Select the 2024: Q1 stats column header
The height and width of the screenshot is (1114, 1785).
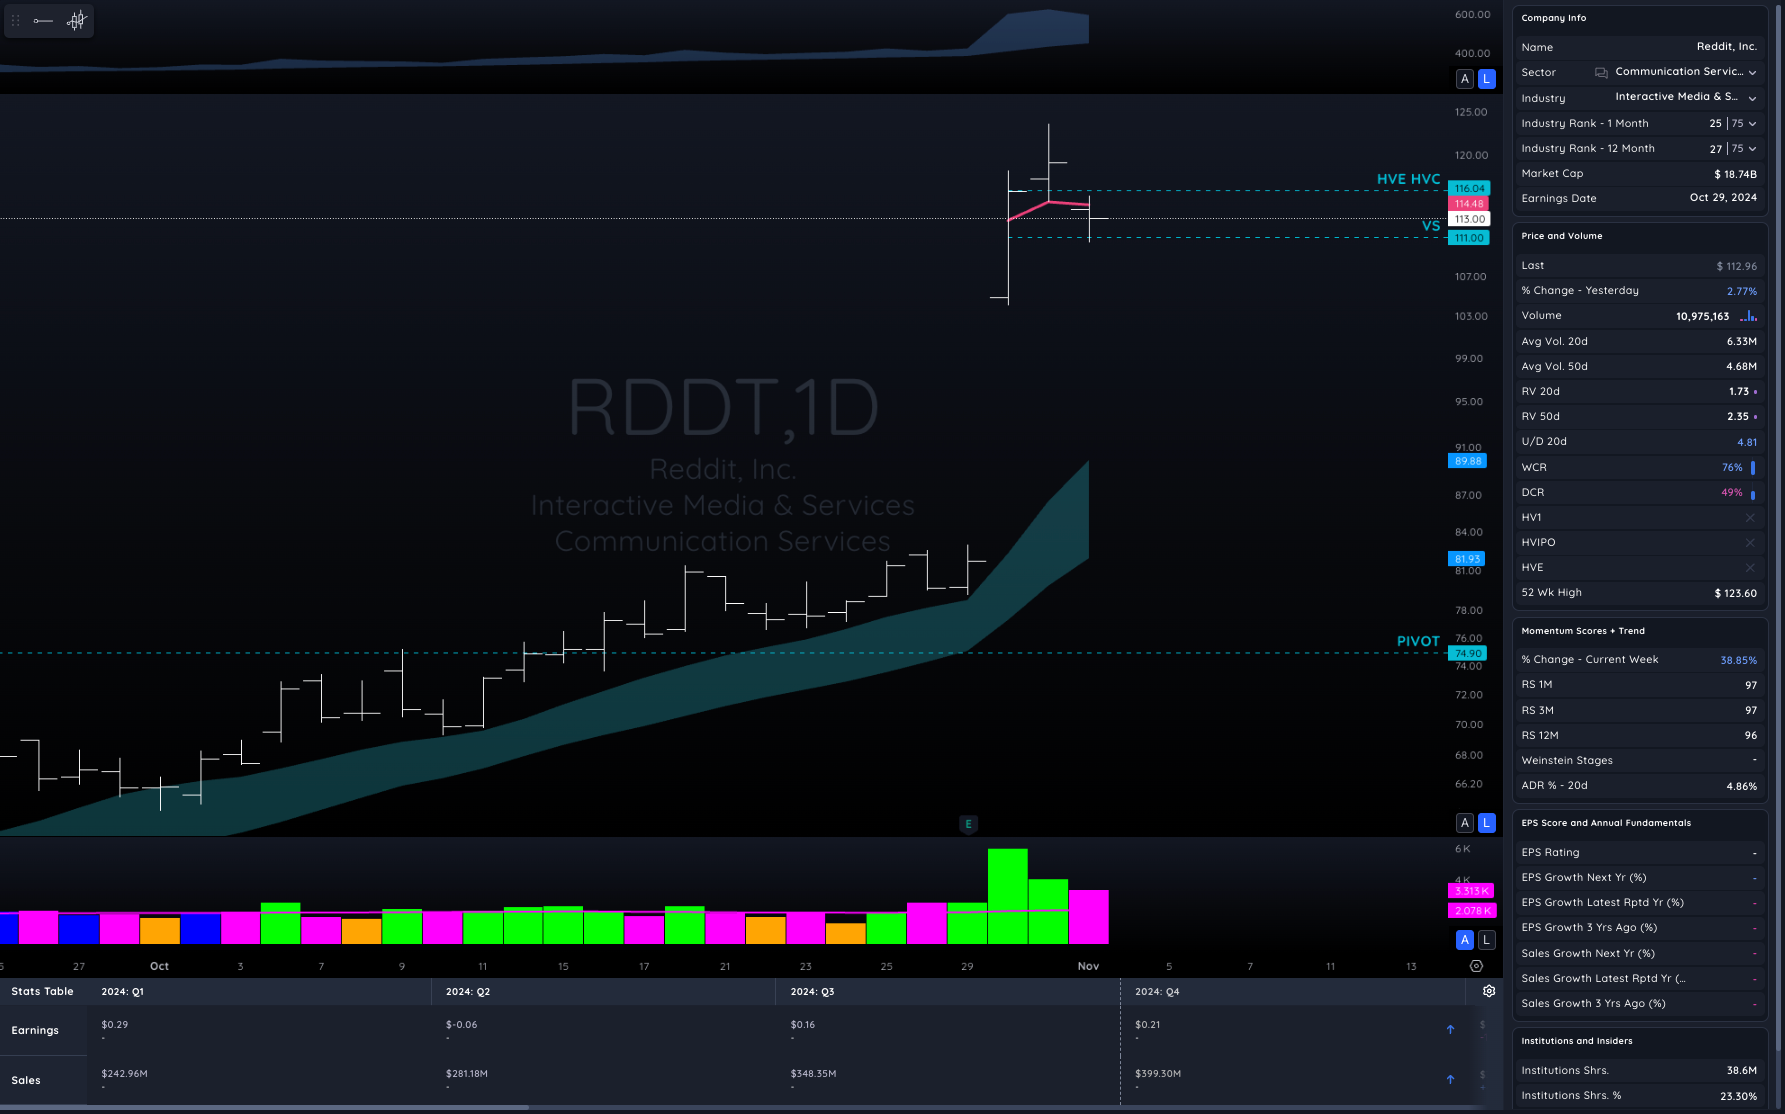pos(122,992)
